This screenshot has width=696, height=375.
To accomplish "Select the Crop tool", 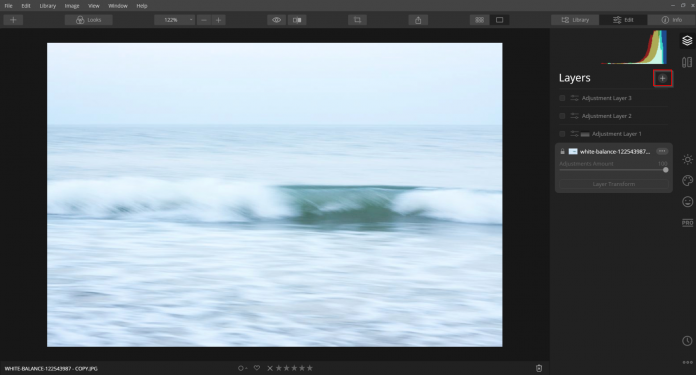I will point(357,20).
